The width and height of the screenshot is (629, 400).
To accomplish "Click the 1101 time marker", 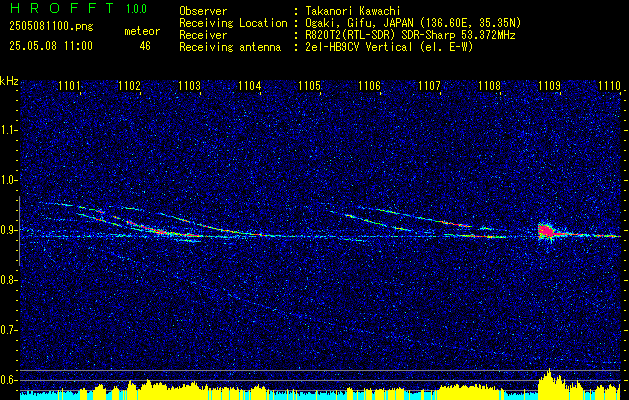I will (69, 86).
